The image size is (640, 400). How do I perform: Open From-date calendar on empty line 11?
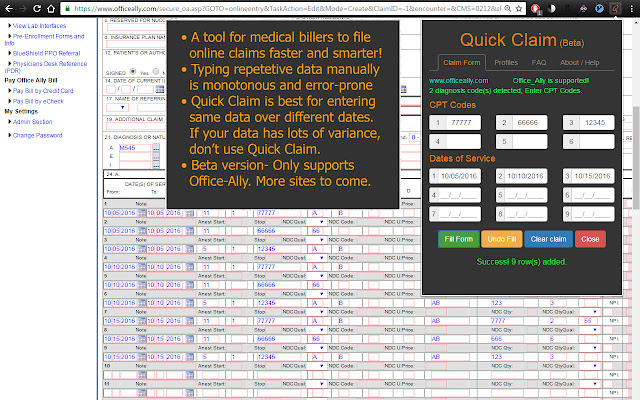141,393
